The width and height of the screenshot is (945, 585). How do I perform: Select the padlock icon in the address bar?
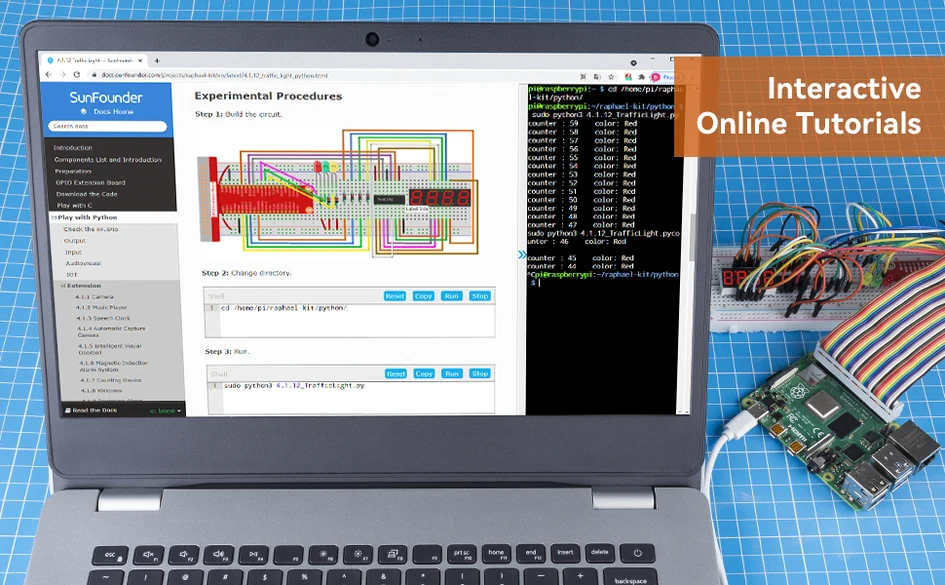click(x=93, y=75)
